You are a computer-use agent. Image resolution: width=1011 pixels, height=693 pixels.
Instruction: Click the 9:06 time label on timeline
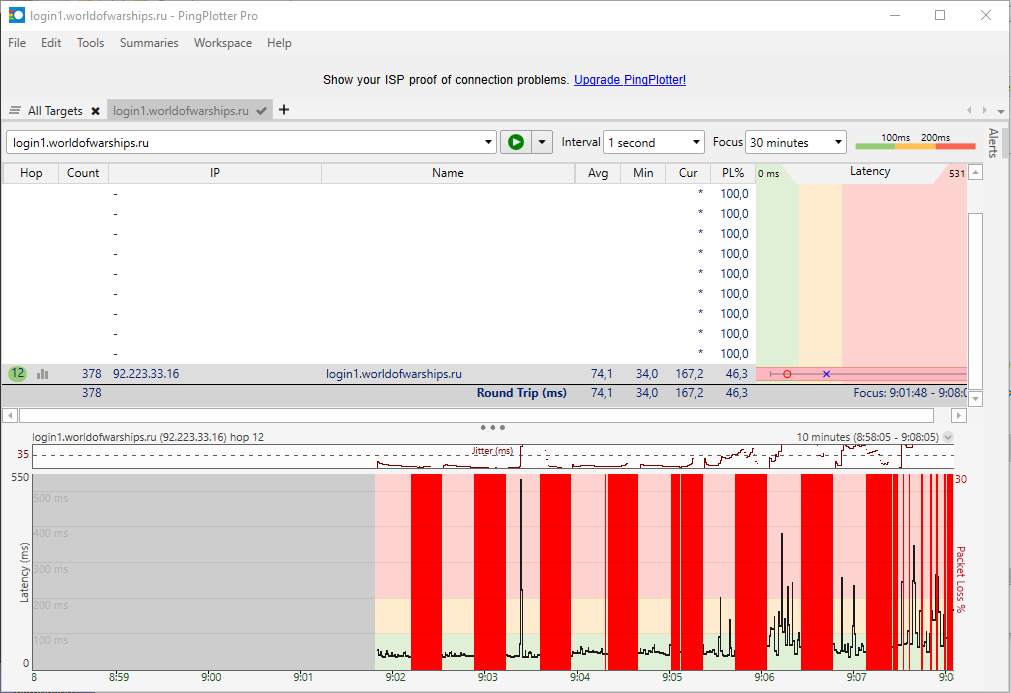tap(764, 677)
